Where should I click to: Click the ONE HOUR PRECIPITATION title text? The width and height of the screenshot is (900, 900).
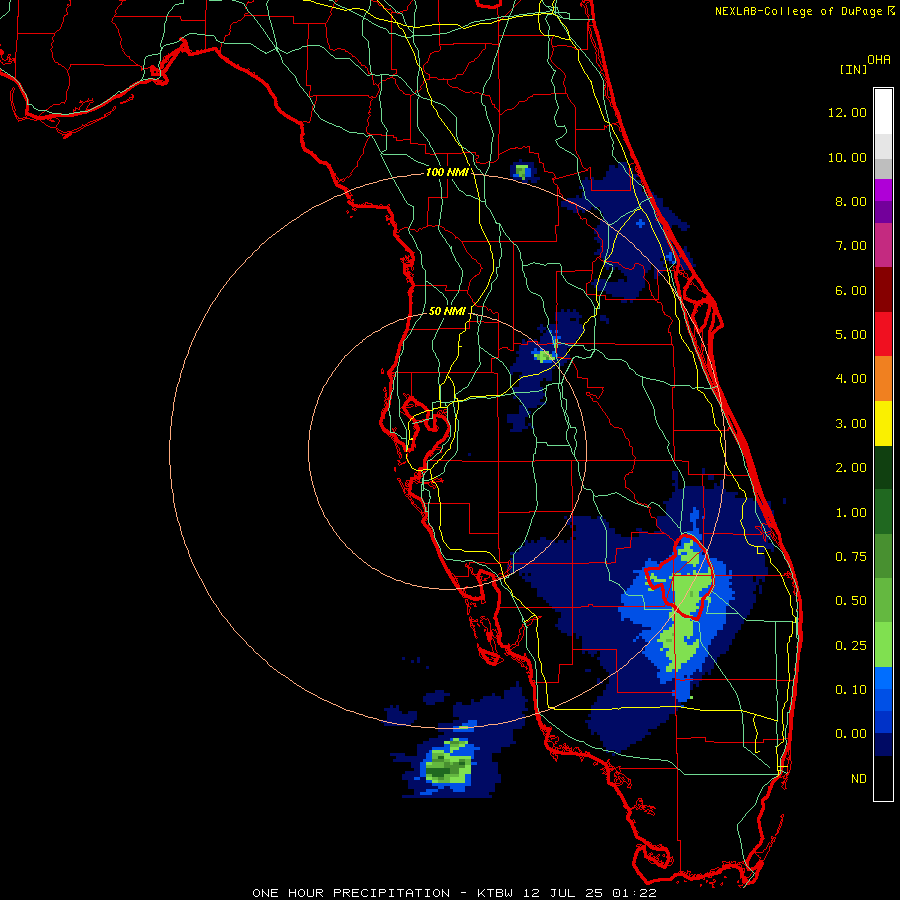[351, 893]
